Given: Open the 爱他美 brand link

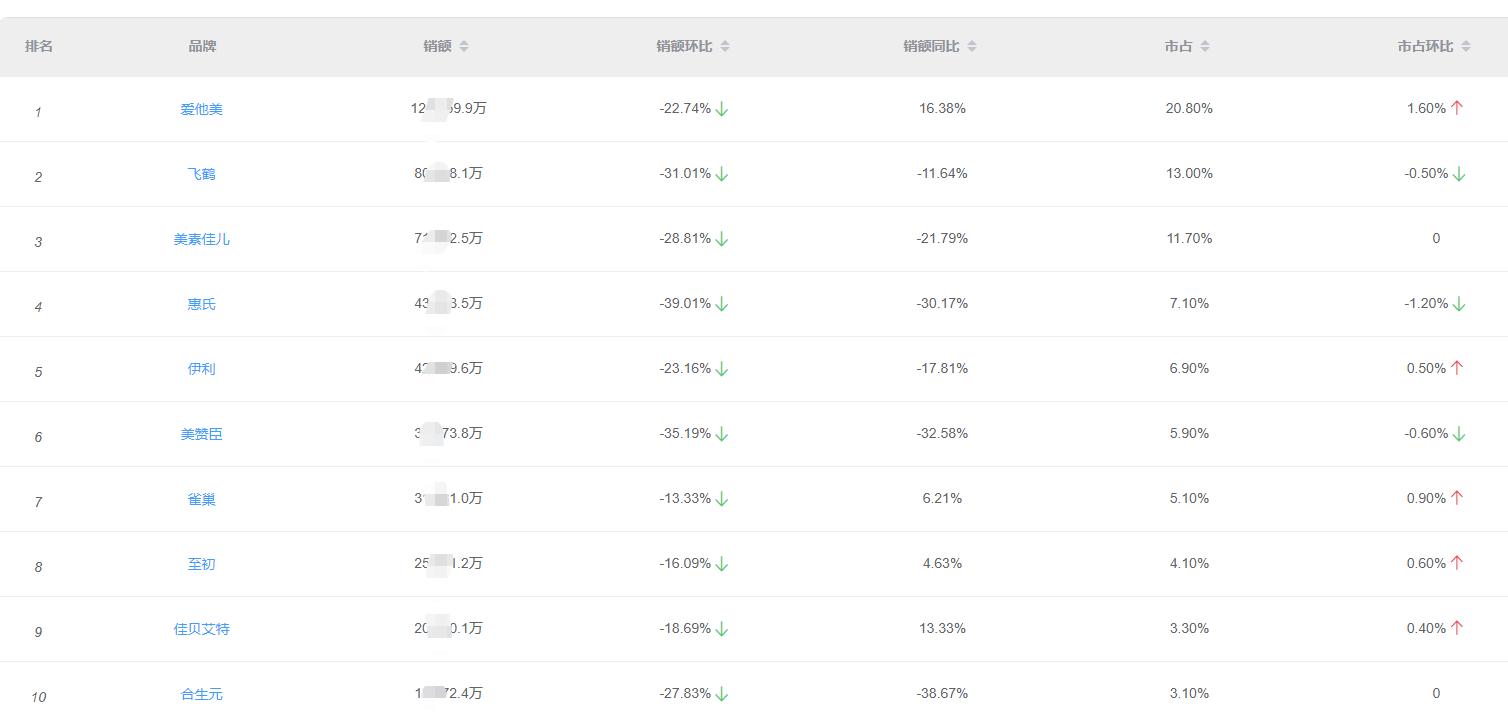Looking at the screenshot, I should coord(201,109).
